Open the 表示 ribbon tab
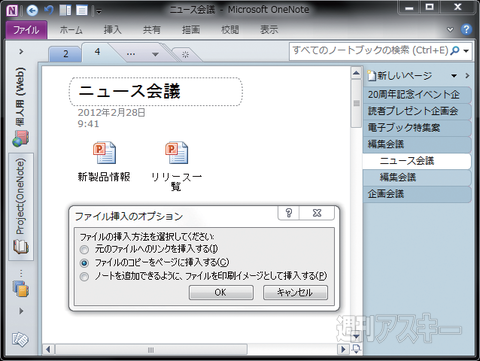 click(x=269, y=30)
